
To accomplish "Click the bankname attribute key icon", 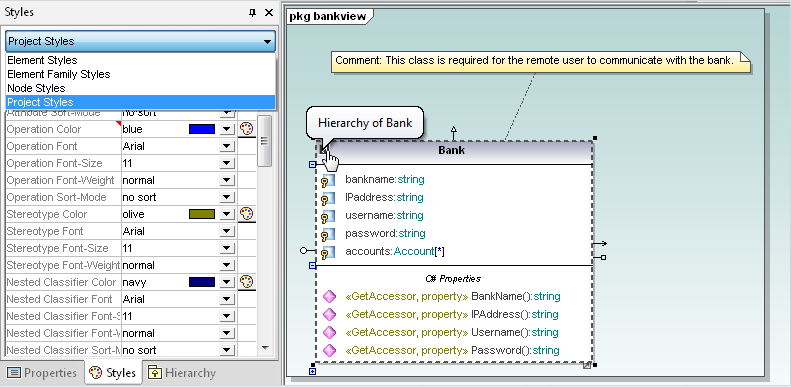I will point(327,180).
